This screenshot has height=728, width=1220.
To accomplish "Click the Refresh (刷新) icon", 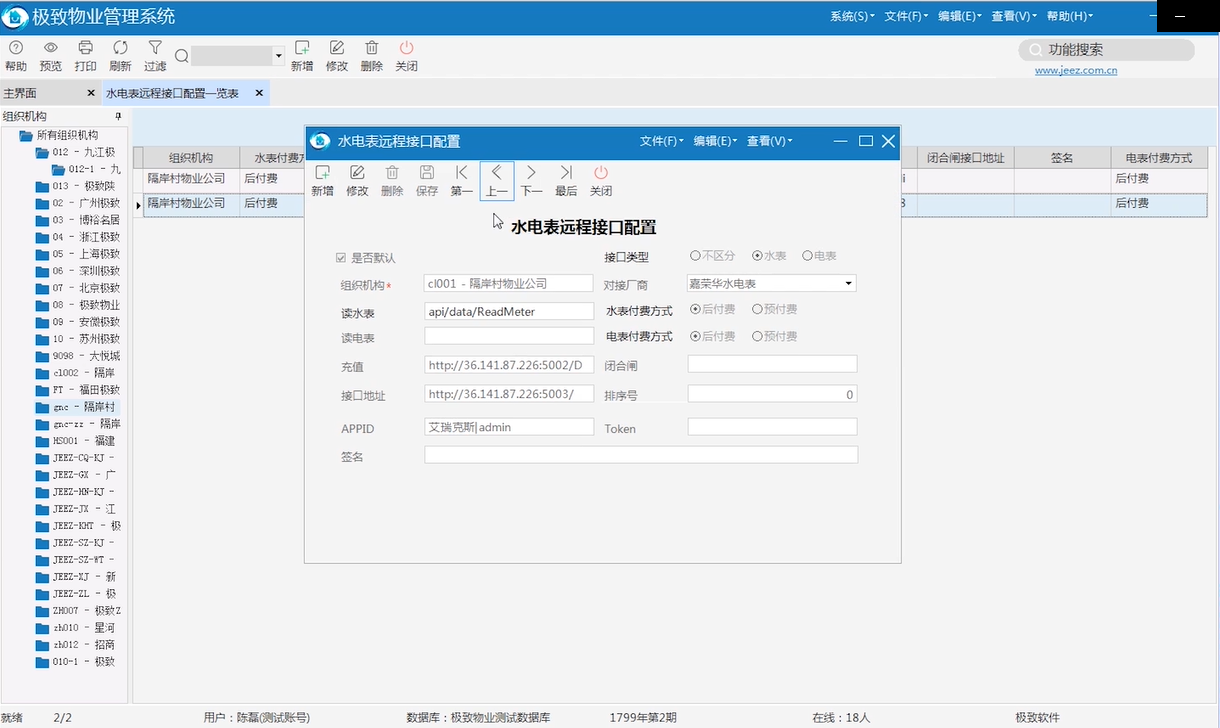I will (x=120, y=48).
